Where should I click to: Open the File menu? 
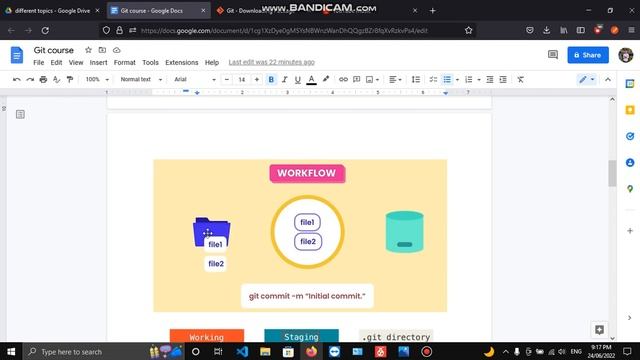tap(38, 62)
